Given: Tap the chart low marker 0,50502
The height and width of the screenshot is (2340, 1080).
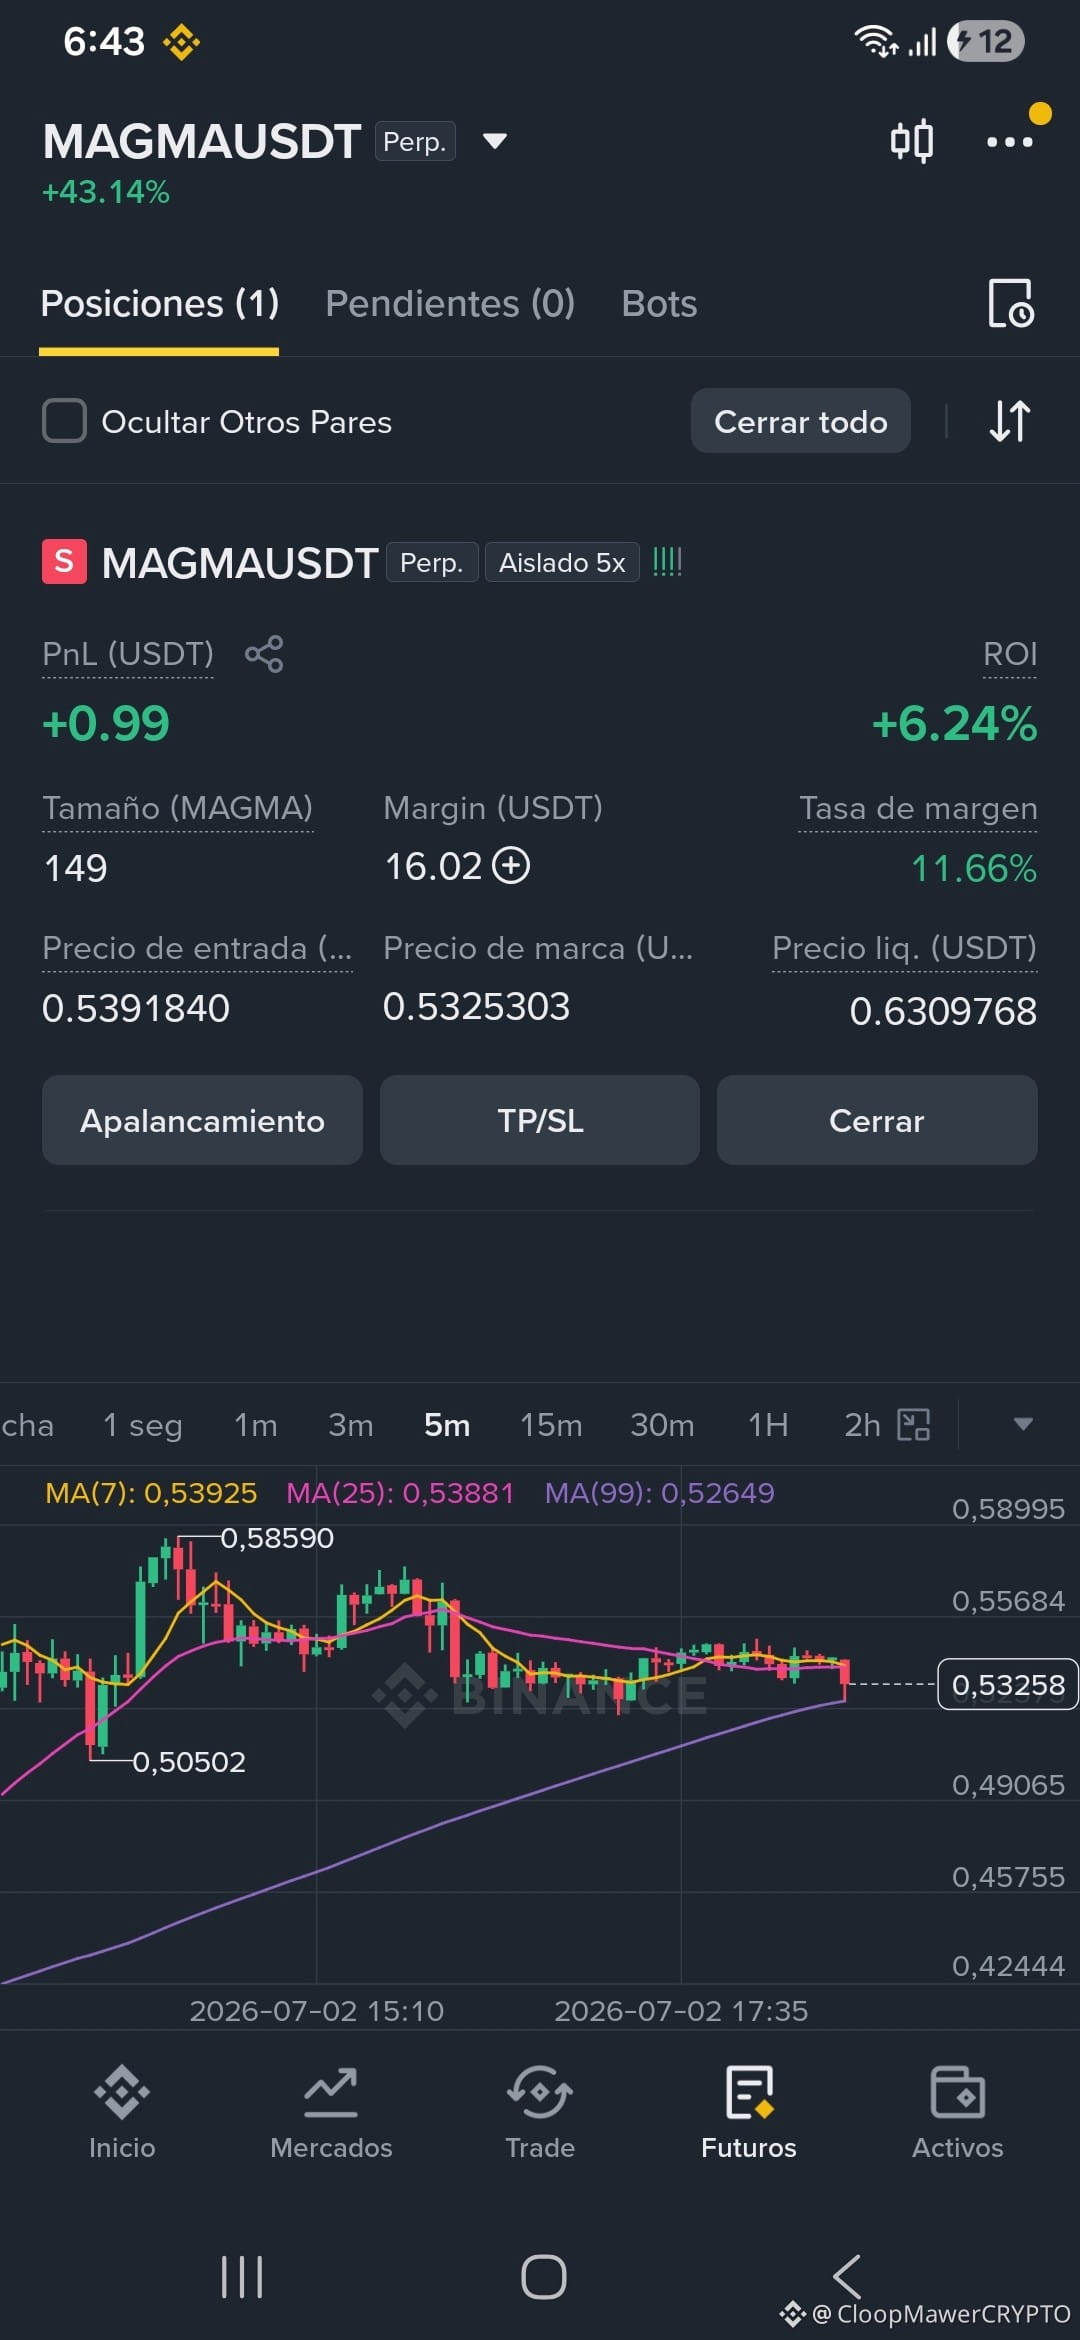Looking at the screenshot, I should tap(189, 1762).
